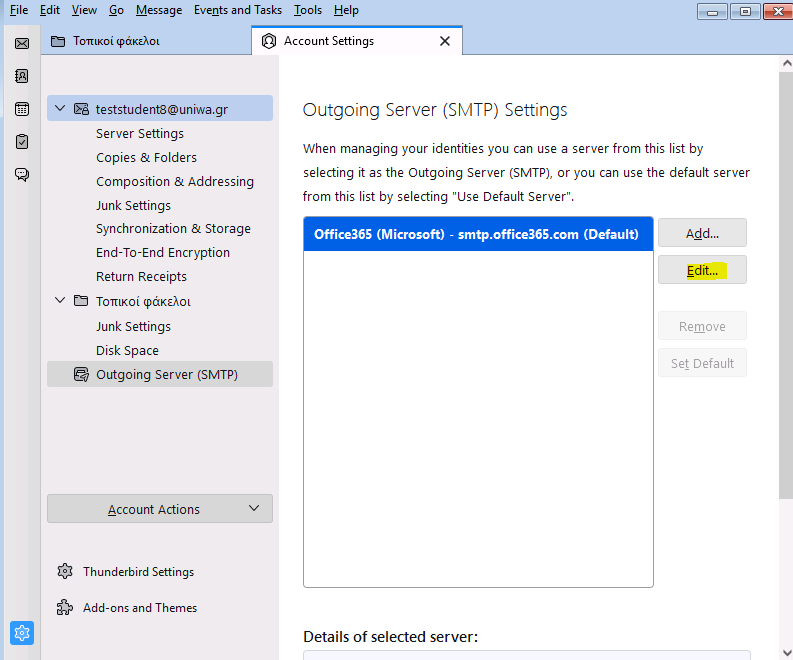Image resolution: width=793 pixels, height=660 pixels.
Task: Collapse the teststudent8@uniwa.gr account tree
Action: pos(60,108)
